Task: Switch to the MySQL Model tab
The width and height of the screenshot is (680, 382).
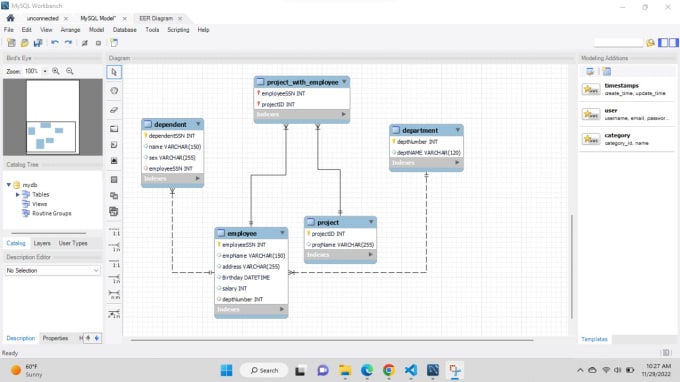Action: 98,18
